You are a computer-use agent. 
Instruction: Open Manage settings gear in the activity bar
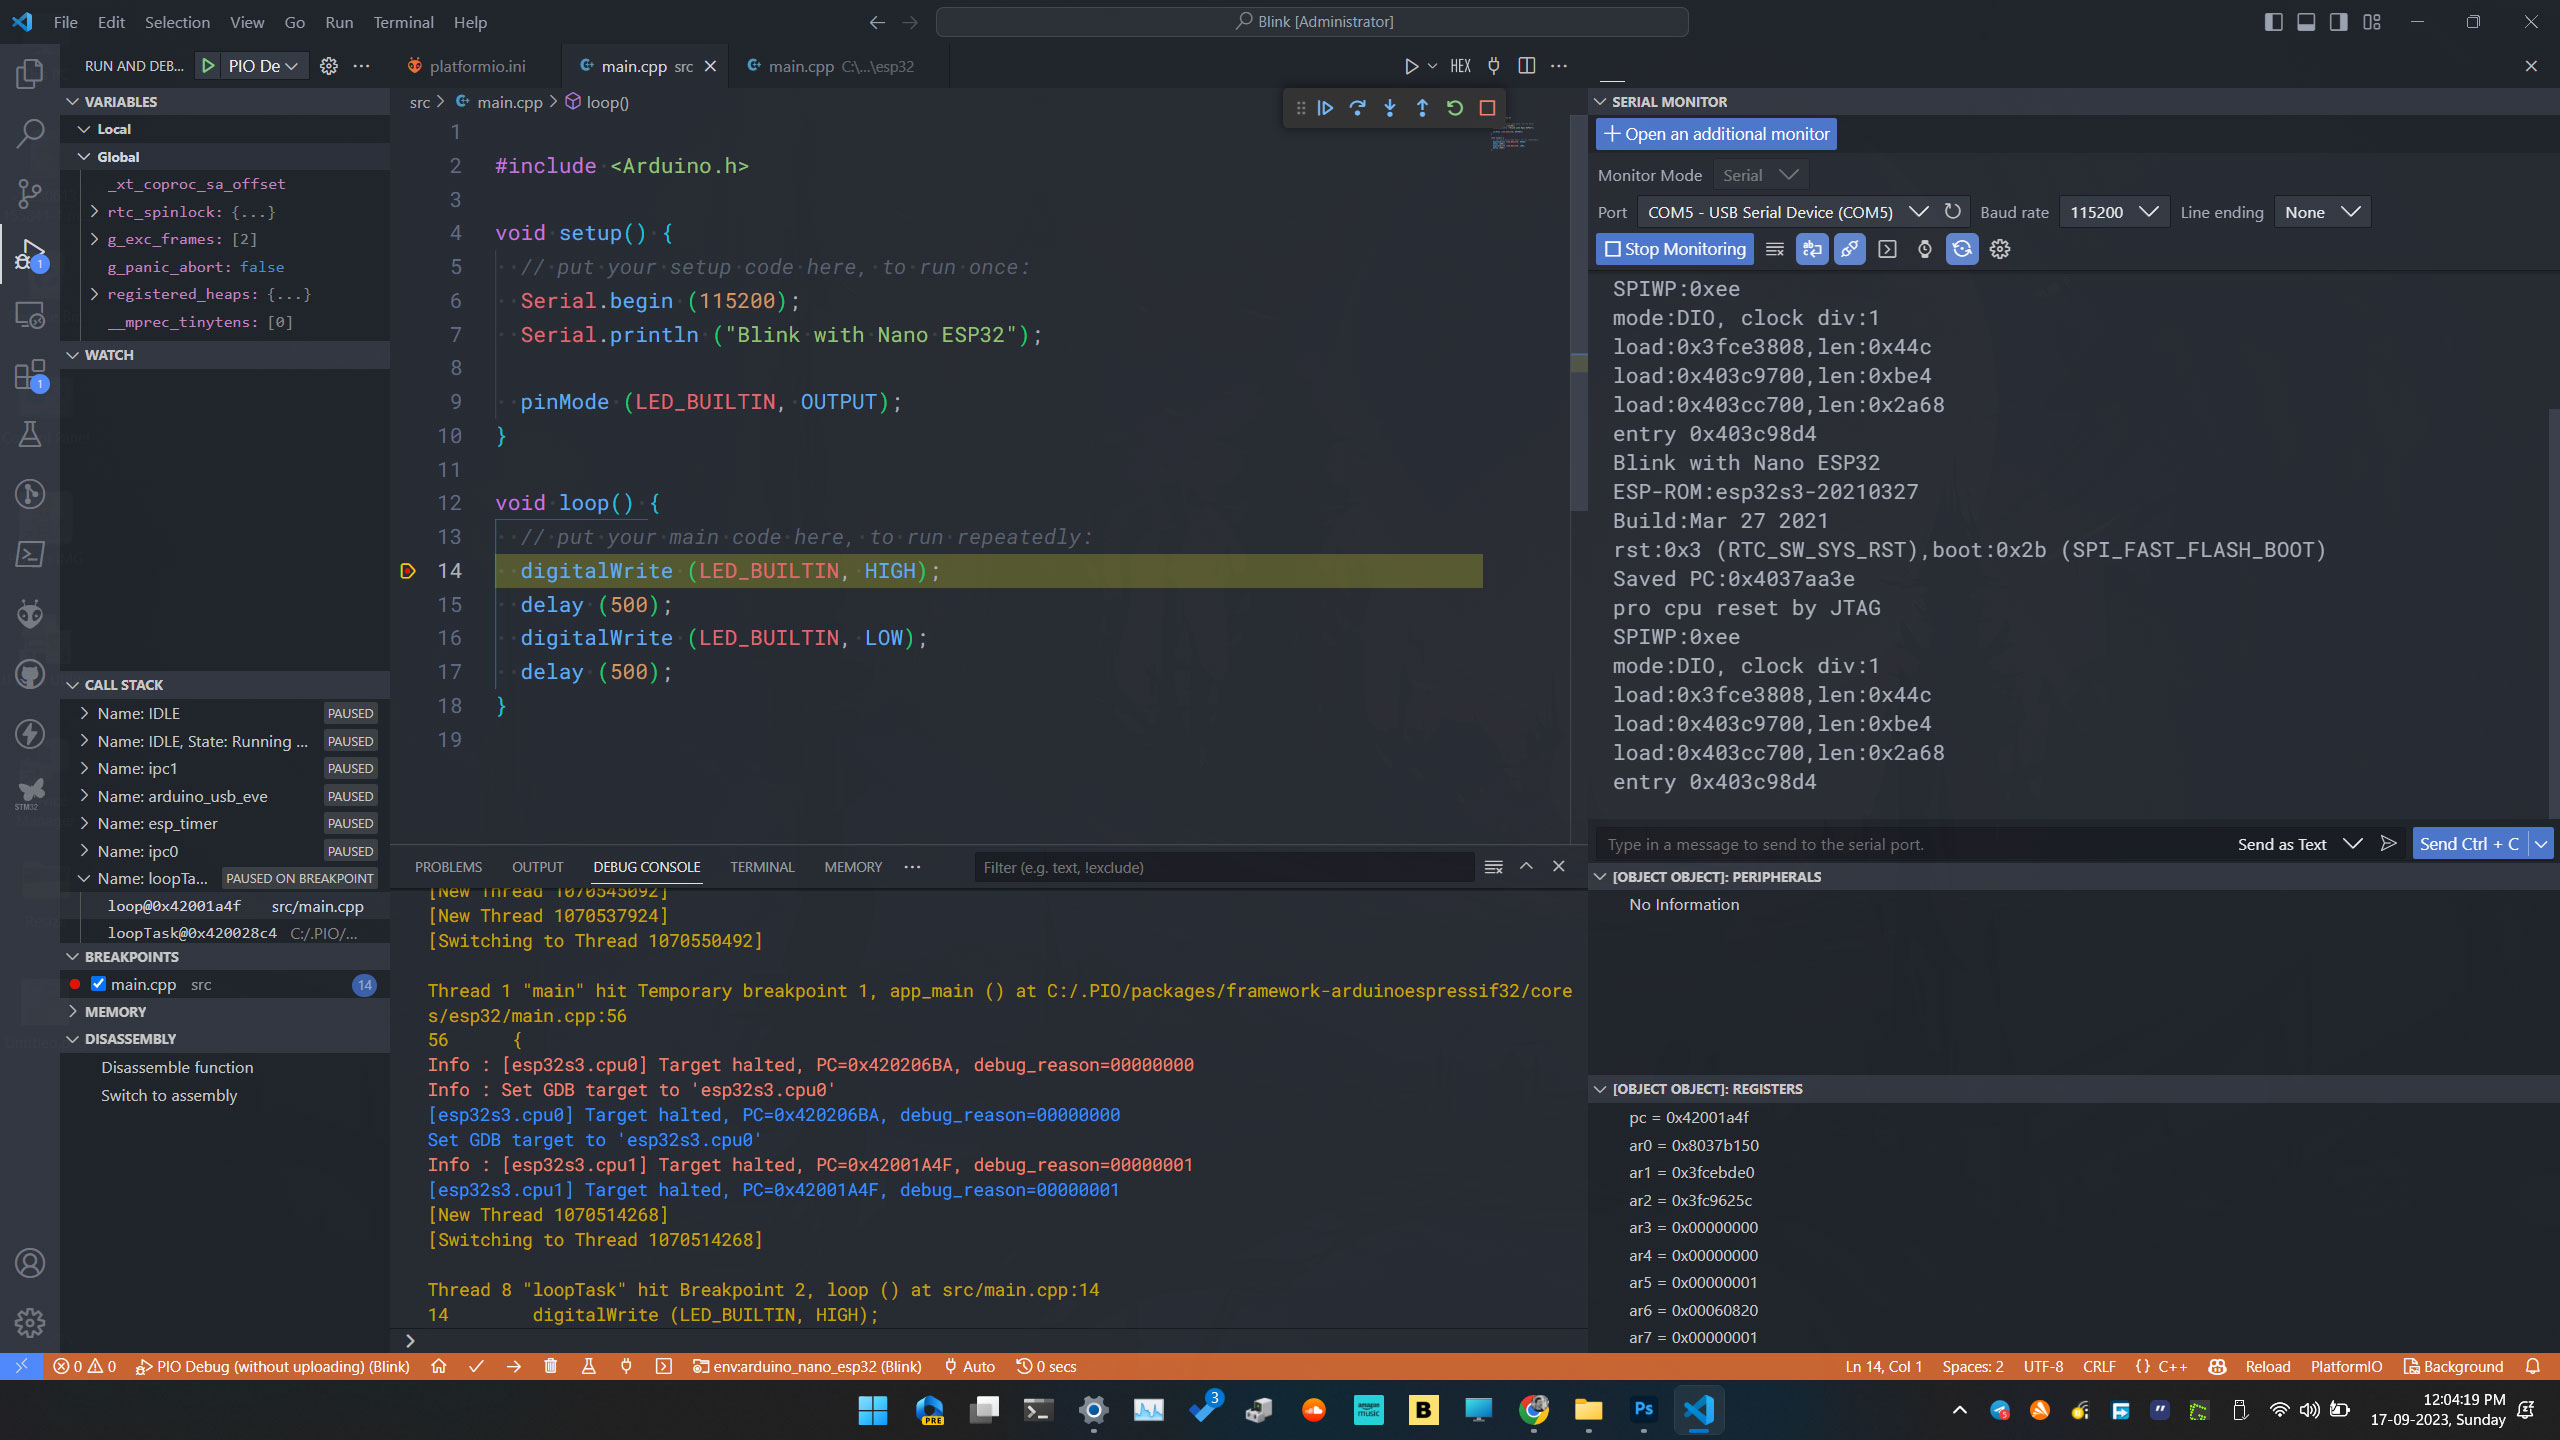(30, 1323)
